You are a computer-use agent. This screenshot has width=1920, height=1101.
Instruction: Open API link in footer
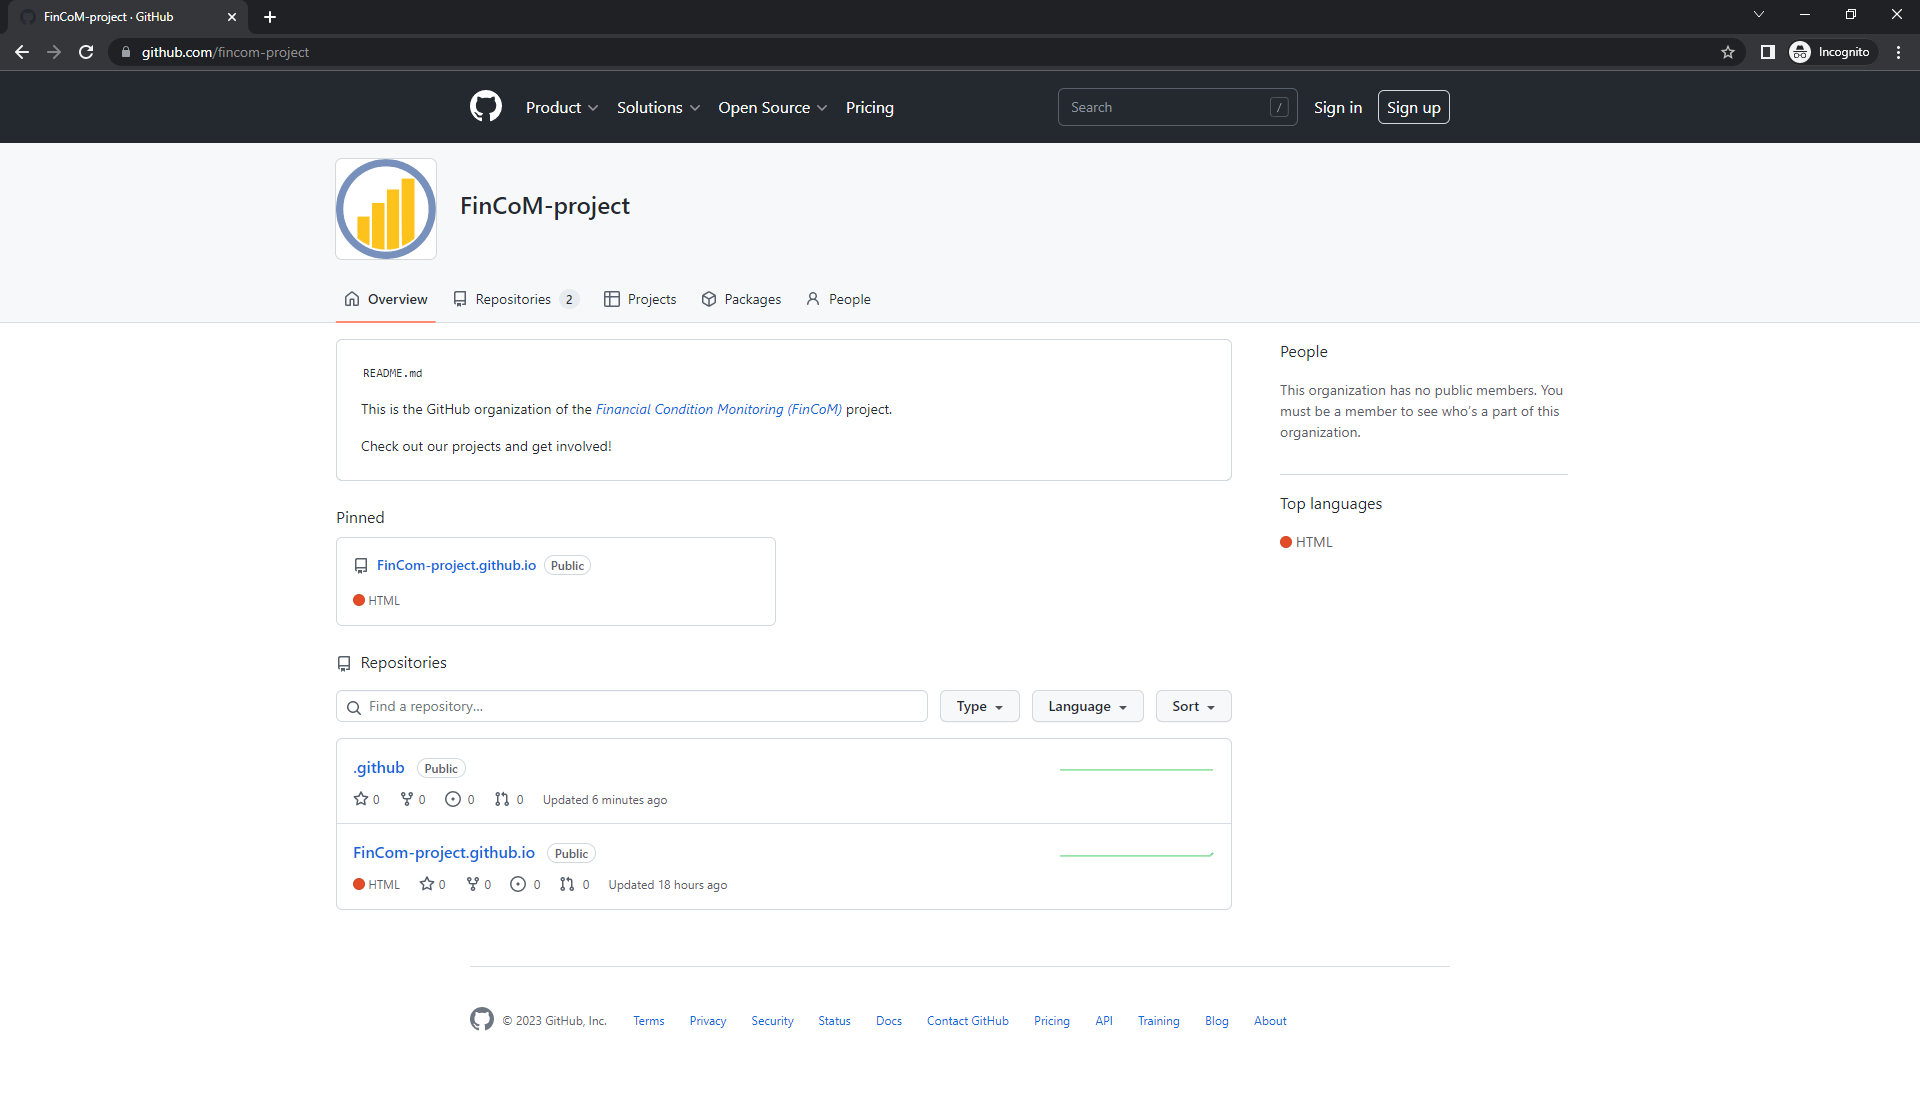(1104, 1021)
